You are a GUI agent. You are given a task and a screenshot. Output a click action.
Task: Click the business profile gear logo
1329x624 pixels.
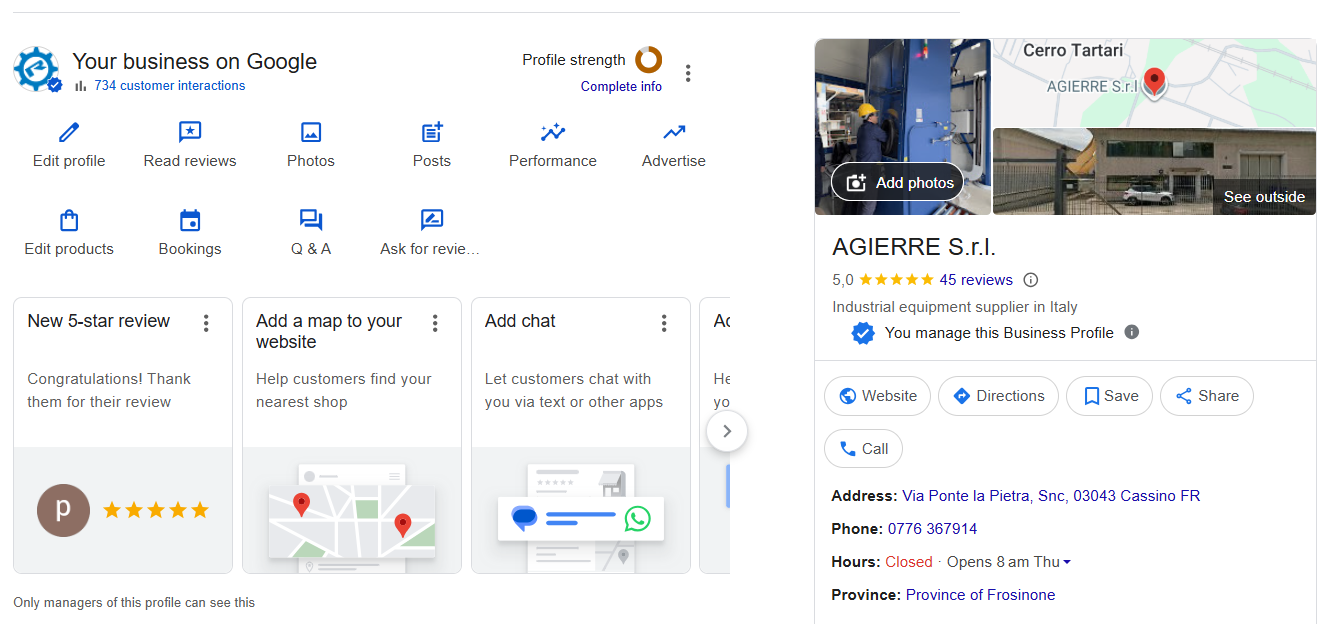[x=38, y=69]
